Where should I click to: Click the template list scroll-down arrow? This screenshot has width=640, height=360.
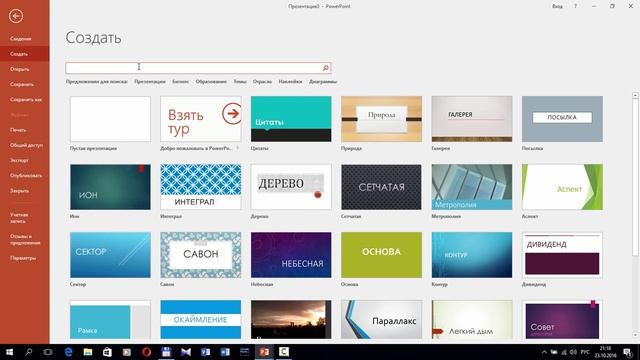coord(635,335)
